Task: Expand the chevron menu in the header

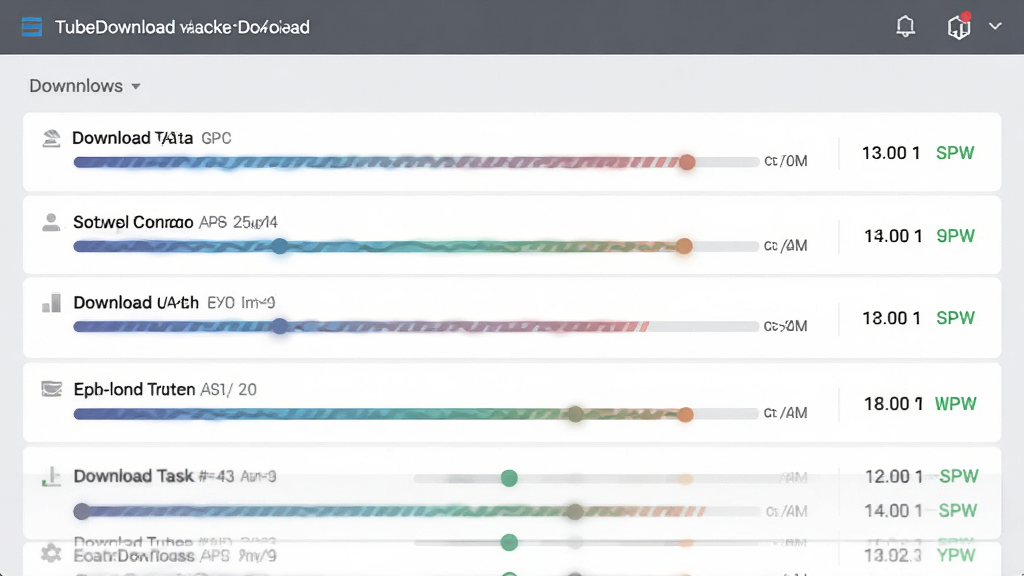Action: (x=995, y=27)
